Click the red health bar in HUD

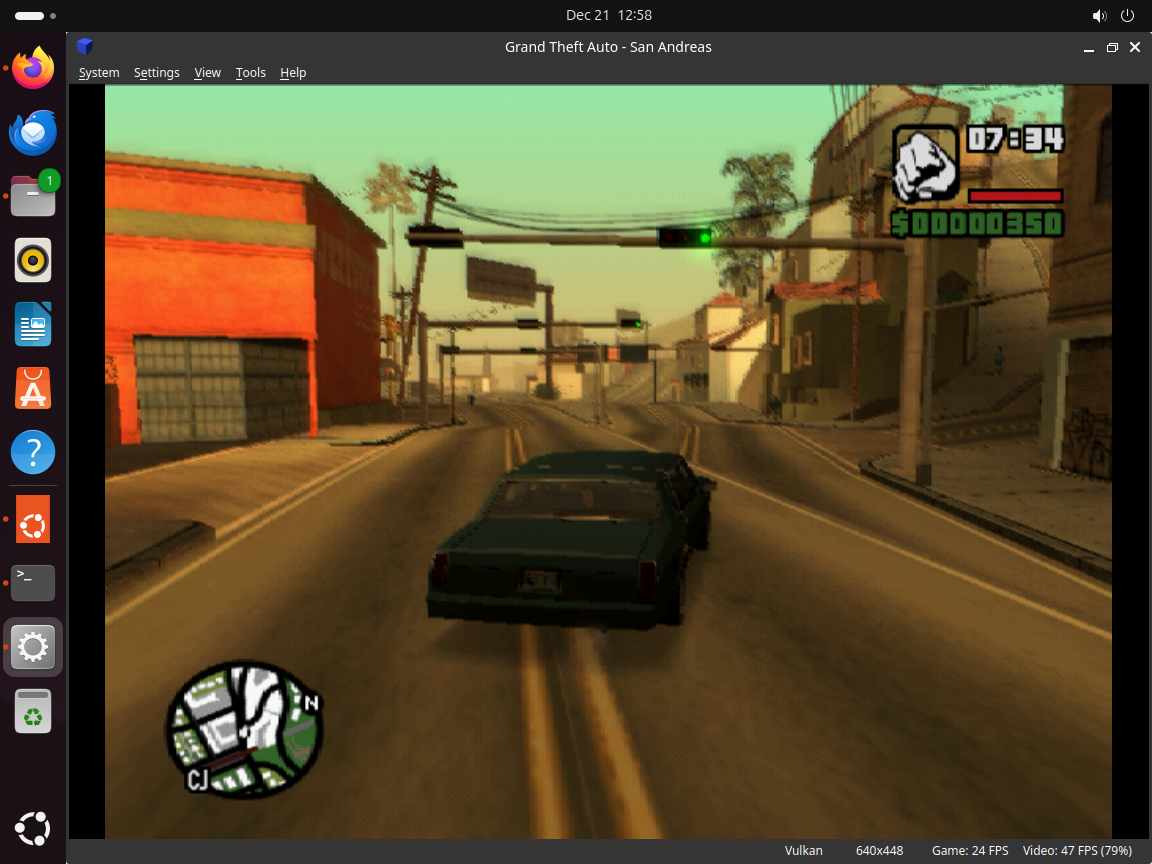[1015, 195]
